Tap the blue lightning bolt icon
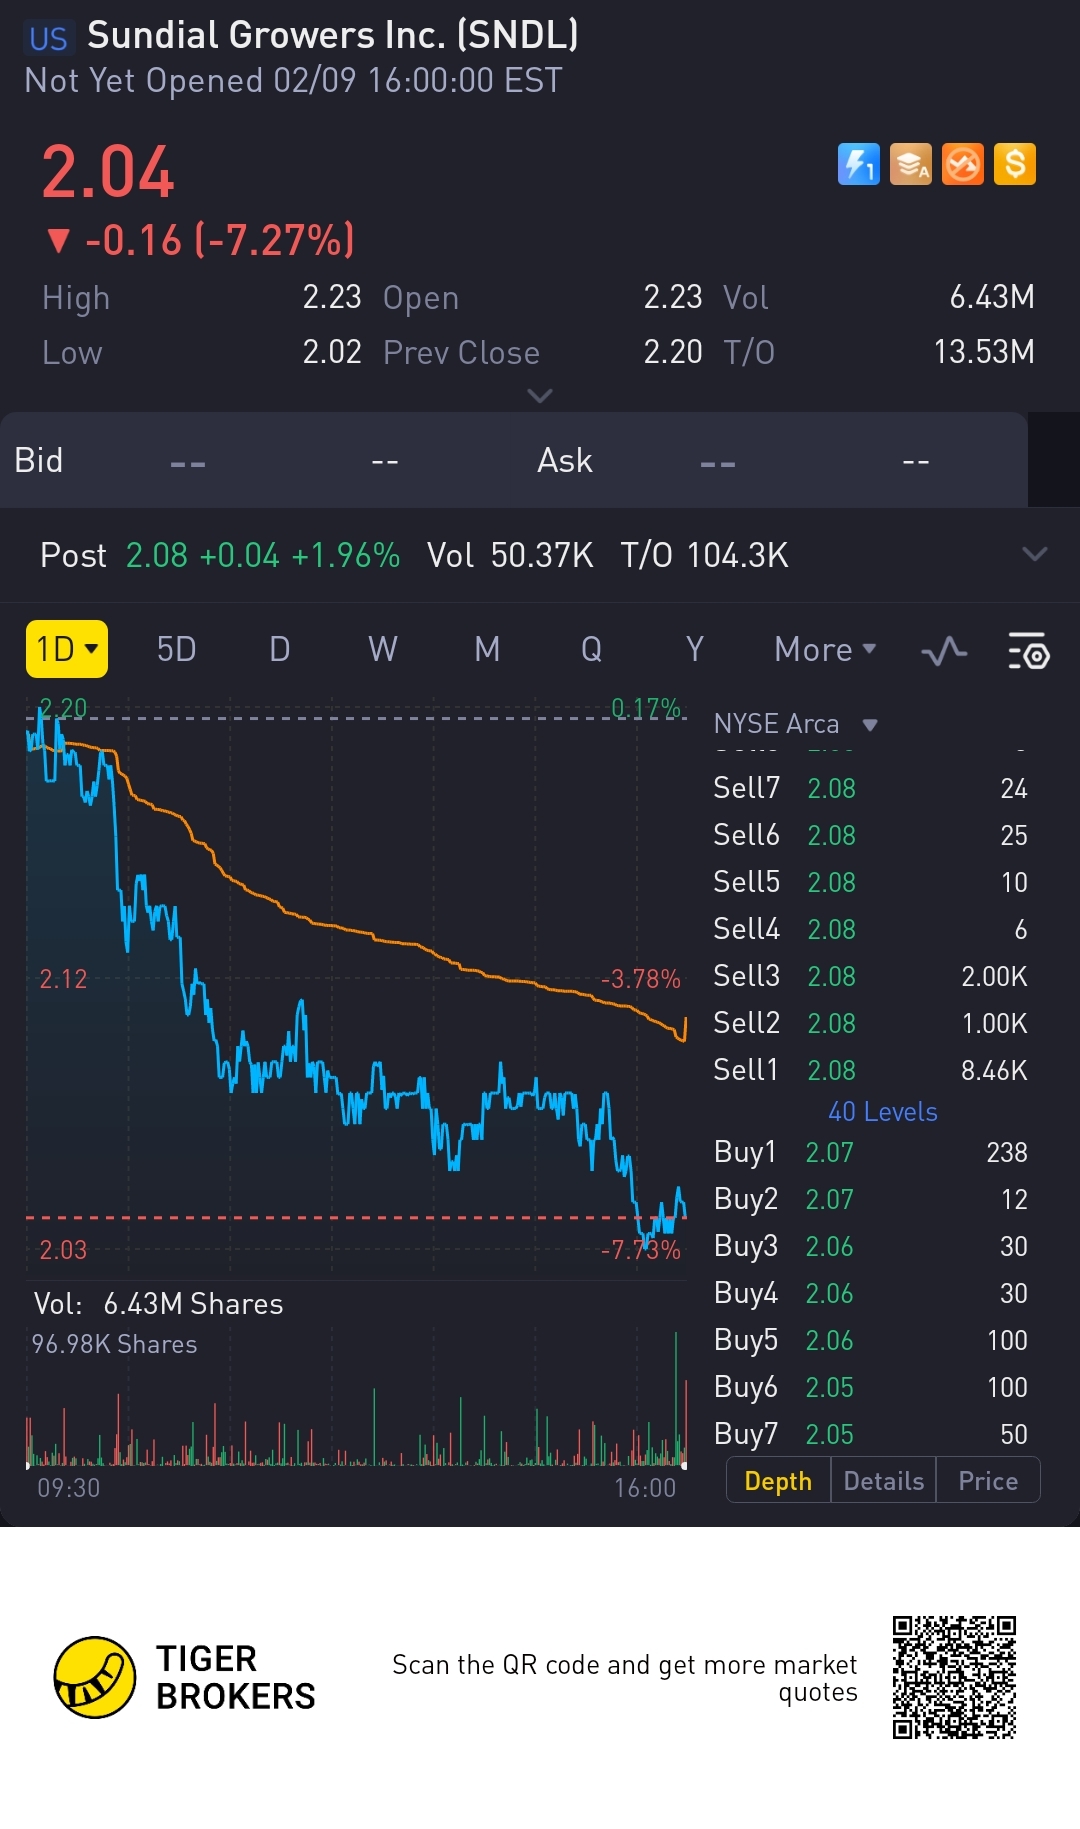This screenshot has width=1080, height=1829. (x=858, y=164)
